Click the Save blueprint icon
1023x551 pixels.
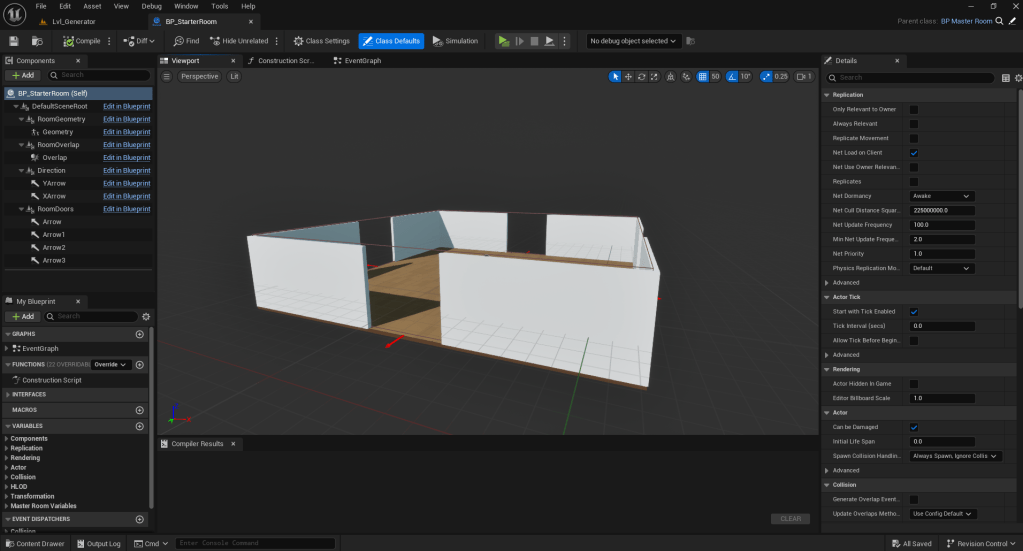pyautogui.click(x=14, y=41)
